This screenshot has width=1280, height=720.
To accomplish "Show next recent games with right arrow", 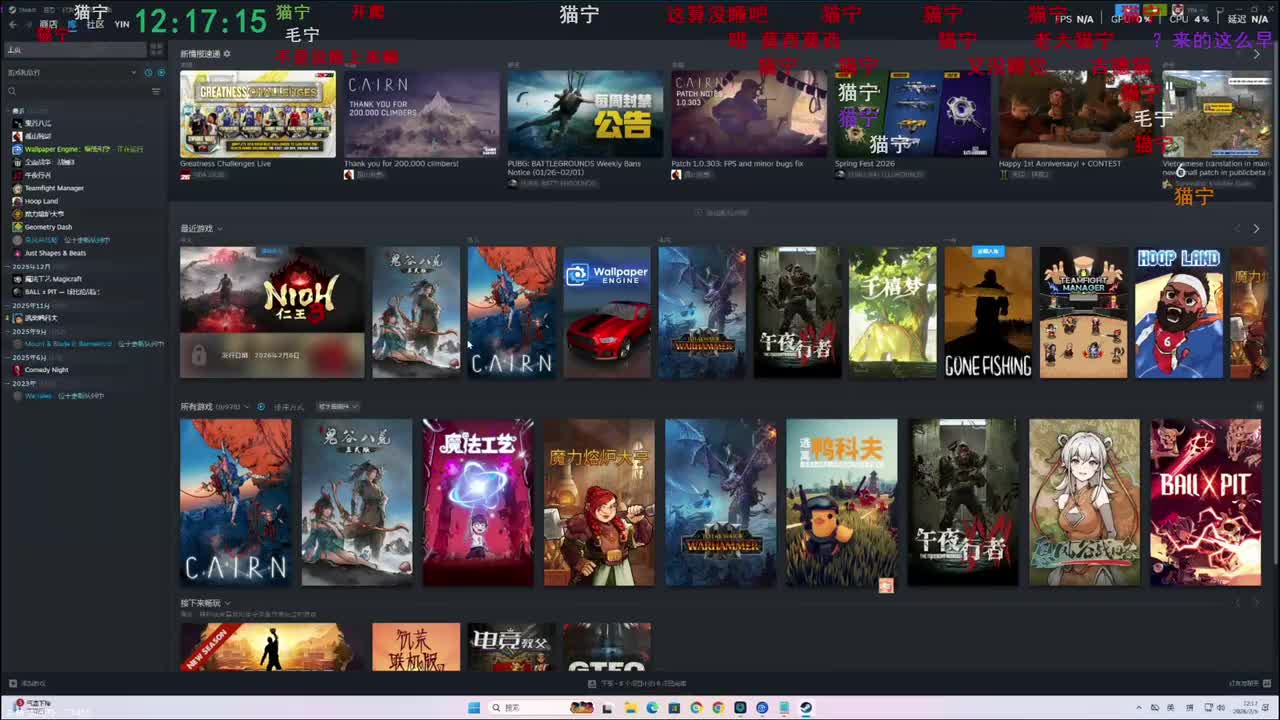I will [1256, 229].
